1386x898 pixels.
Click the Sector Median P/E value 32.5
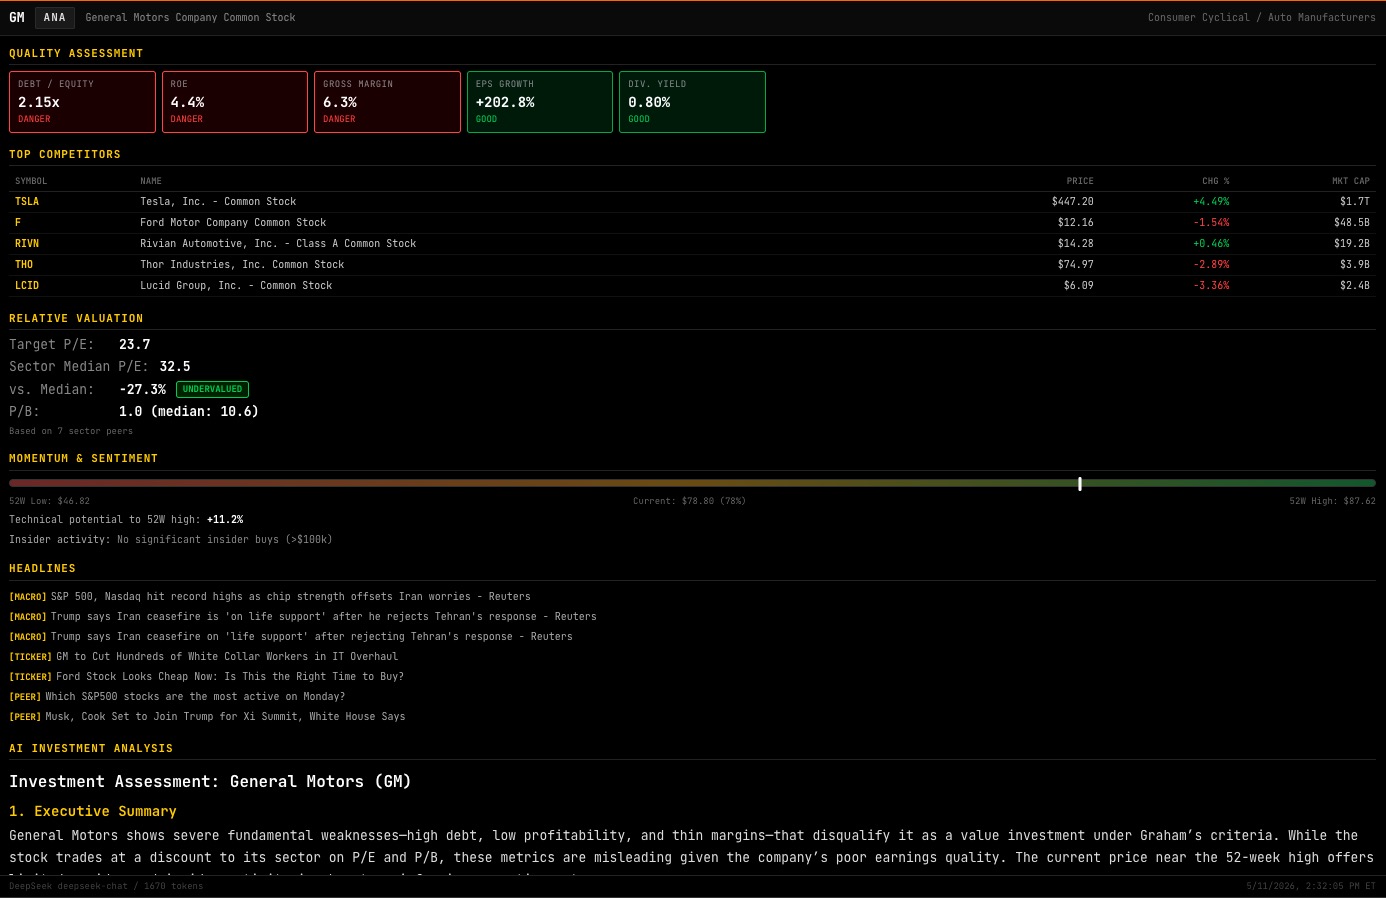tap(175, 367)
